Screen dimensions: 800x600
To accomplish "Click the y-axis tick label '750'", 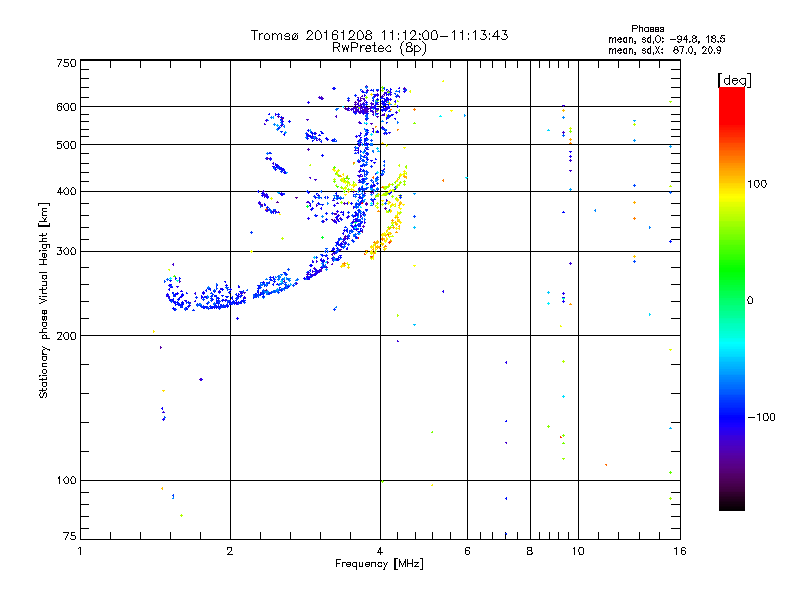I will click(66, 63).
